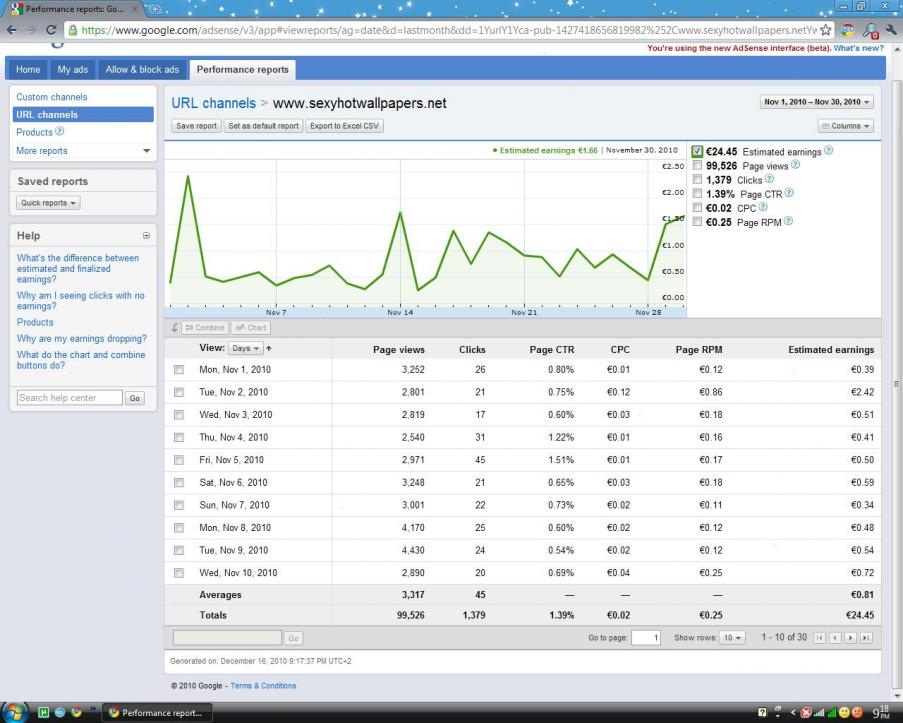Tick the Clicks metric checkbox

pos(698,179)
